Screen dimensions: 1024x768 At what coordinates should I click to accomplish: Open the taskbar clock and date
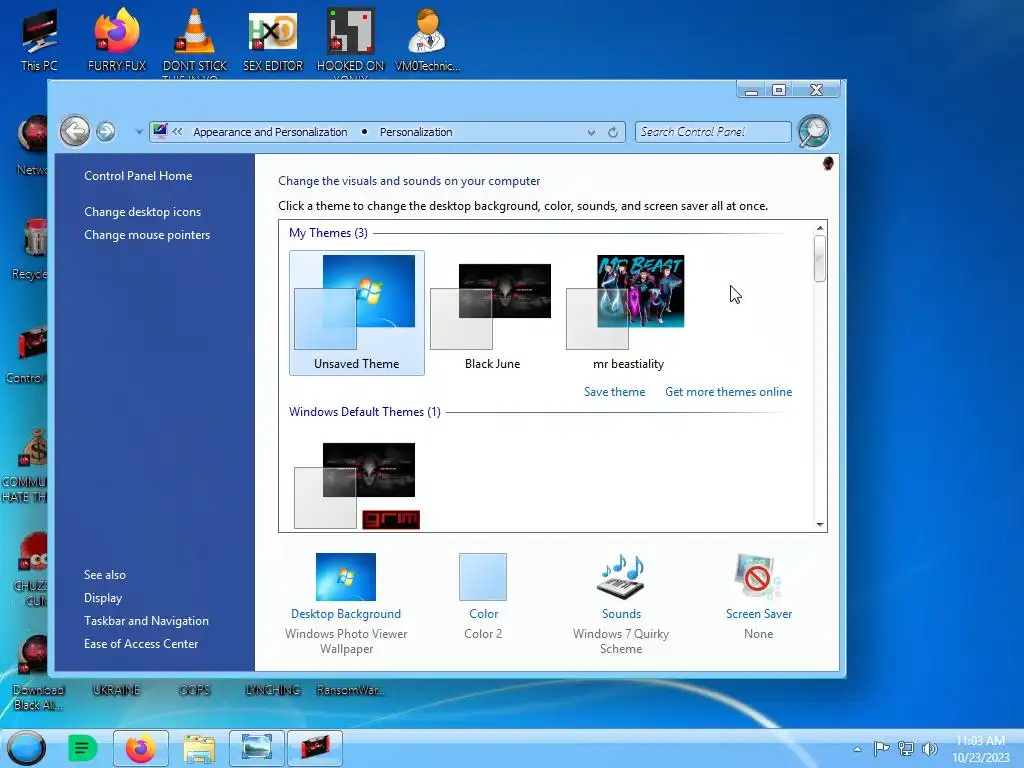click(980, 749)
